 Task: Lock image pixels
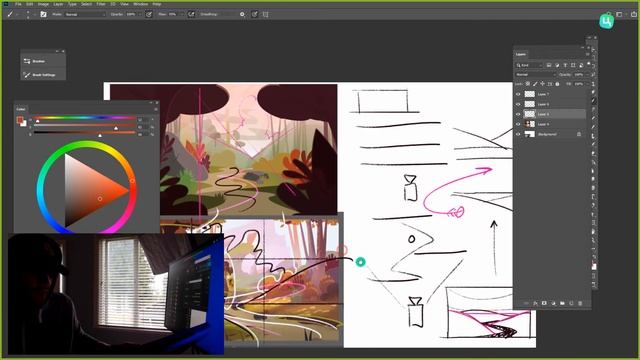coord(535,84)
